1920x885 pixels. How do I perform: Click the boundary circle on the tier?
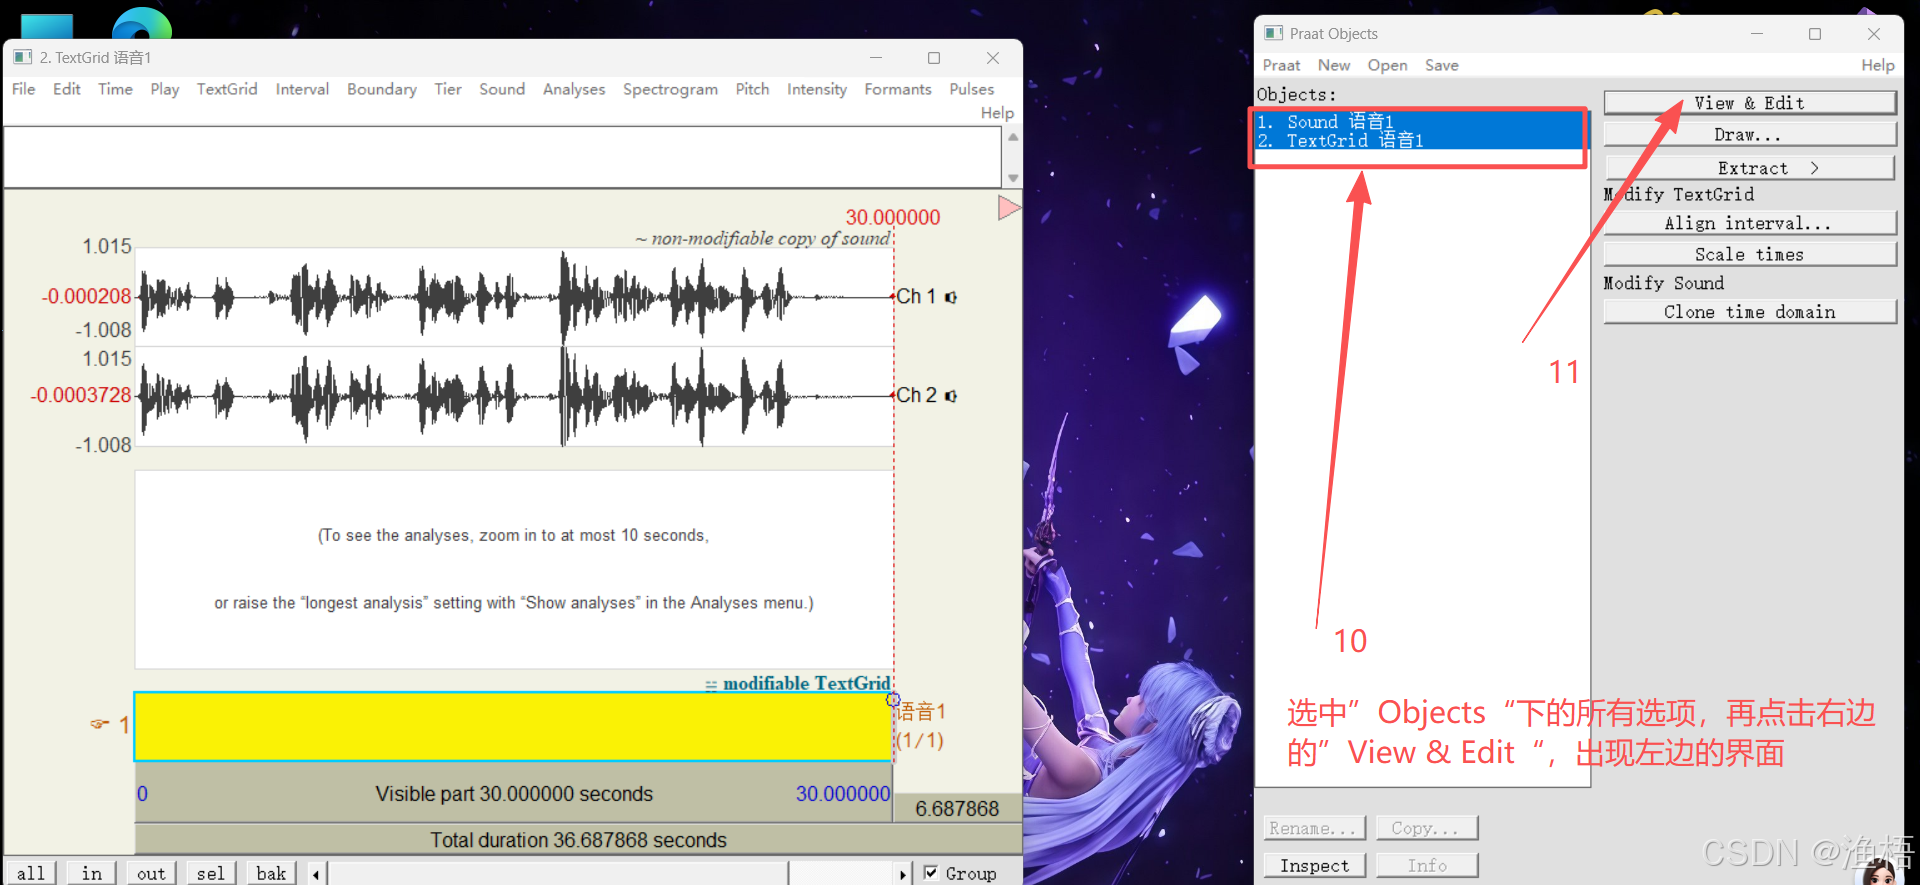[x=893, y=700]
